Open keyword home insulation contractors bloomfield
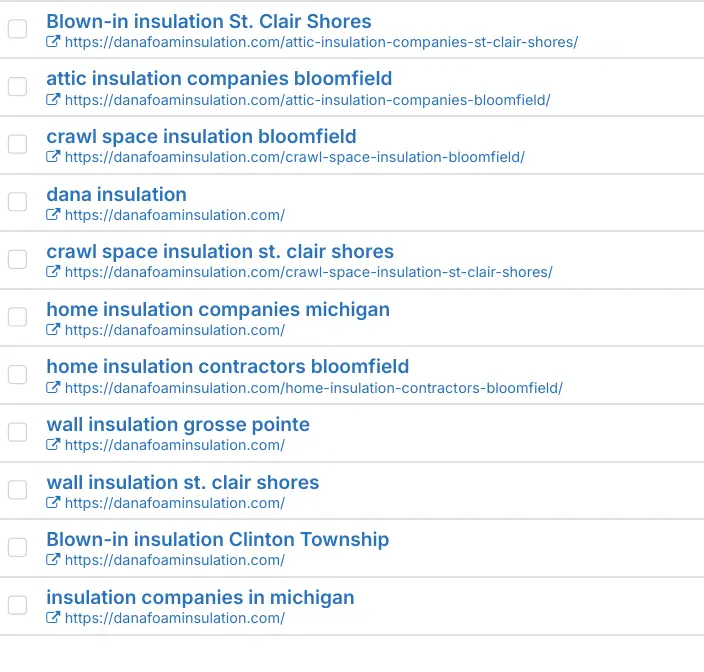Viewport: 704px width, 672px height. 227,367
